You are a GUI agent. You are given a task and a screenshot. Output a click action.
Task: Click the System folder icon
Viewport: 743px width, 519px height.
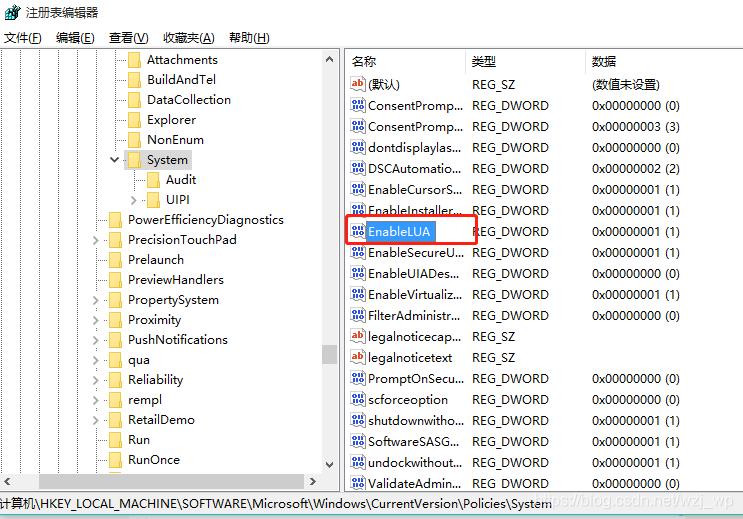coord(135,160)
